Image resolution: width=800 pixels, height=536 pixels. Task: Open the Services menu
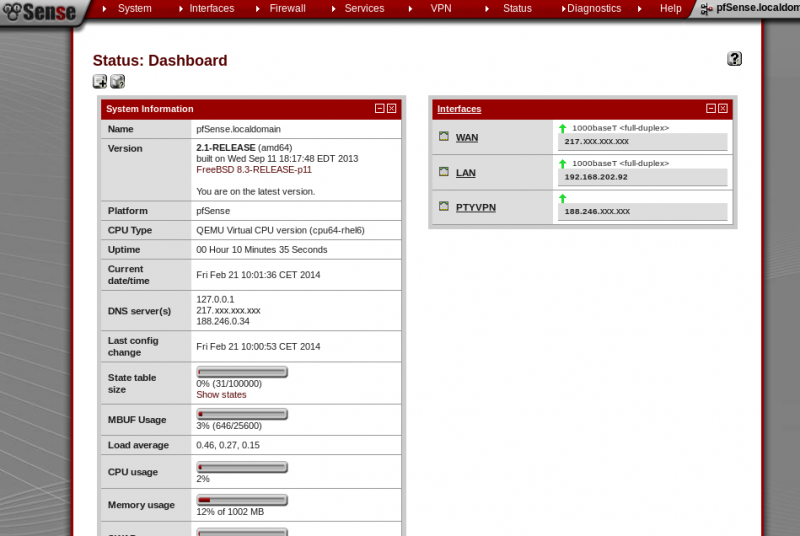coord(364,8)
